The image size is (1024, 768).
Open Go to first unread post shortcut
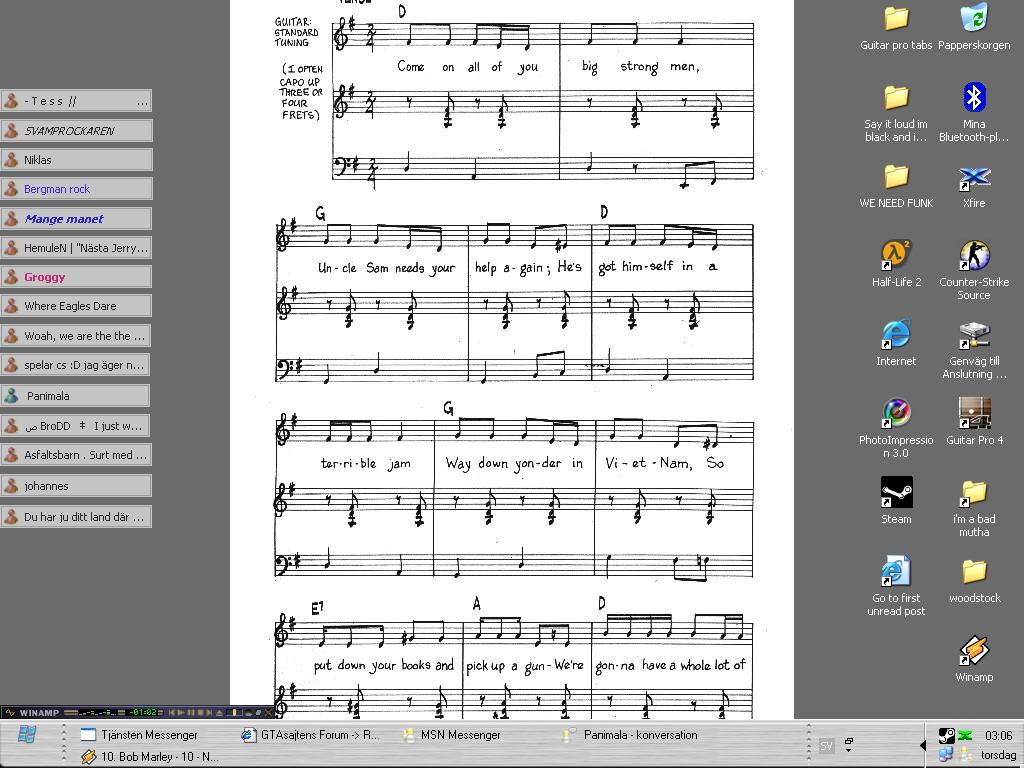(x=896, y=586)
